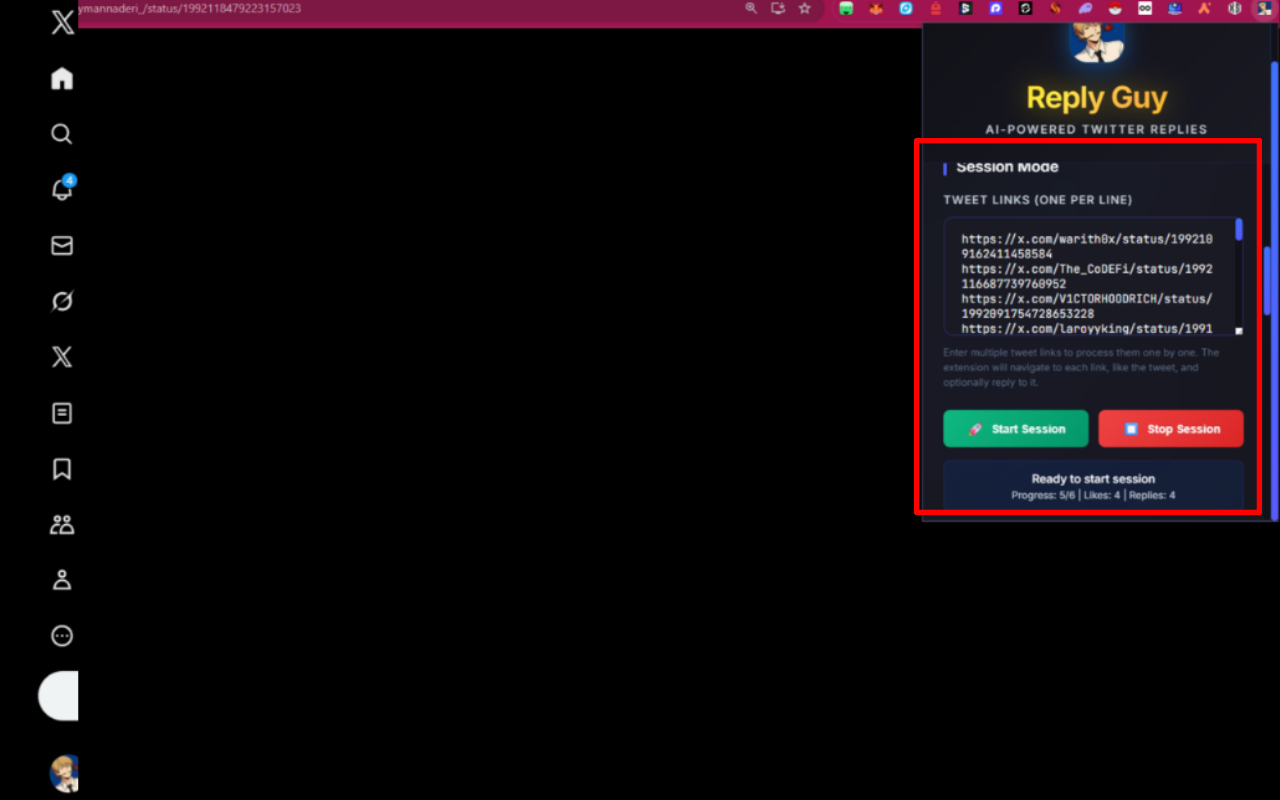1280x800 pixels.
Task: Open the Profile page icon
Action: pyautogui.click(x=62, y=580)
